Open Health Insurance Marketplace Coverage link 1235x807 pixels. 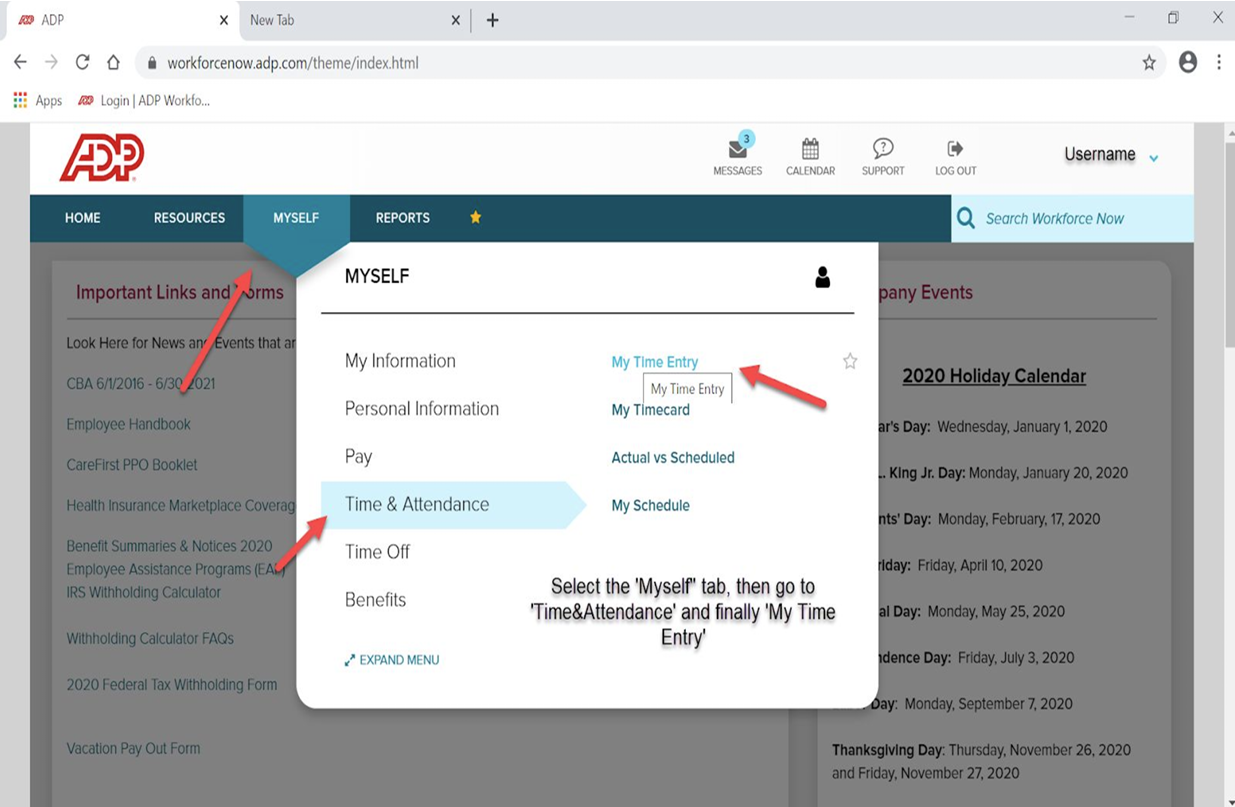click(181, 506)
